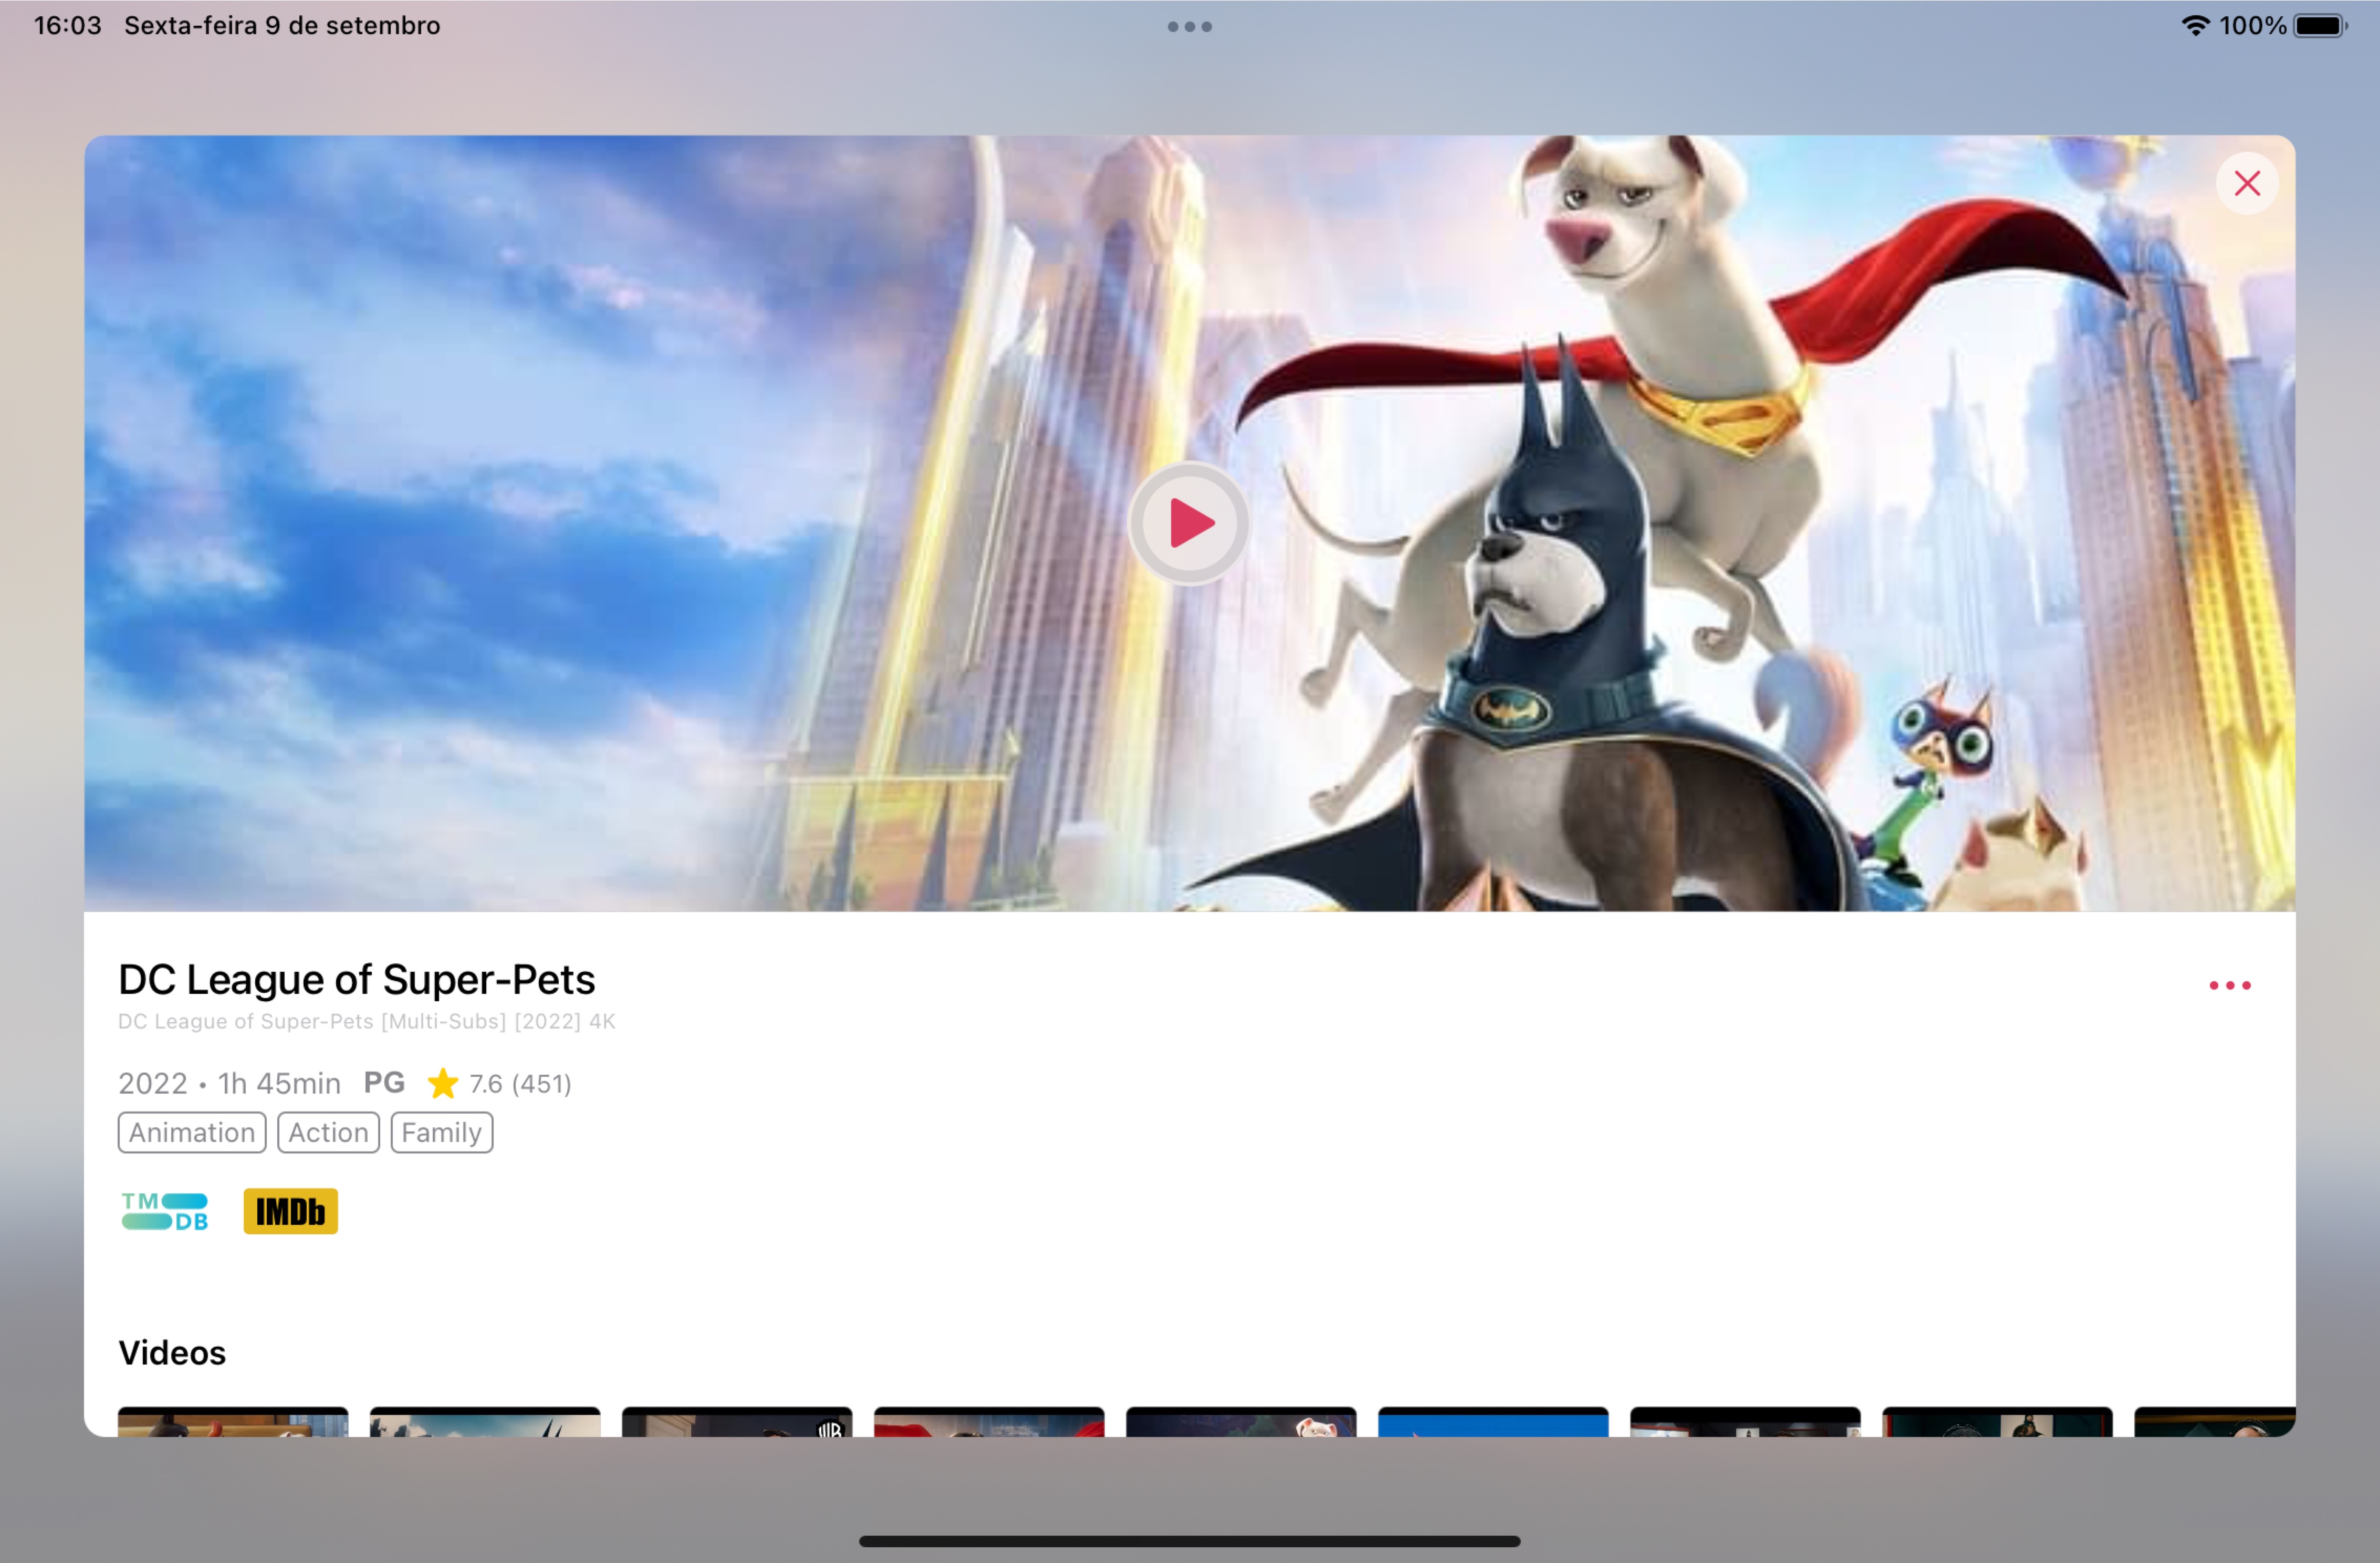Open the second video thumbnail
This screenshot has height=1563, width=2380.
click(x=485, y=1422)
